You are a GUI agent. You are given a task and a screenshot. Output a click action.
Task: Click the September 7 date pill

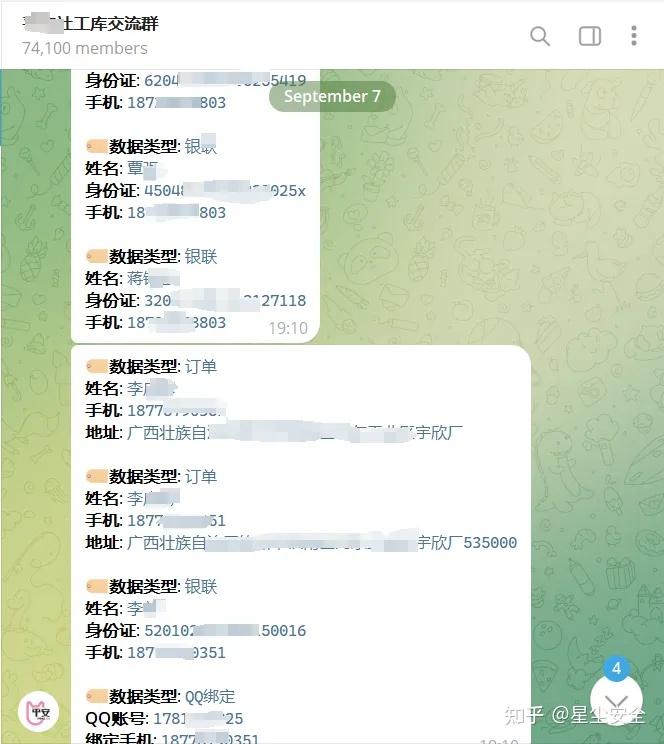pos(332,96)
